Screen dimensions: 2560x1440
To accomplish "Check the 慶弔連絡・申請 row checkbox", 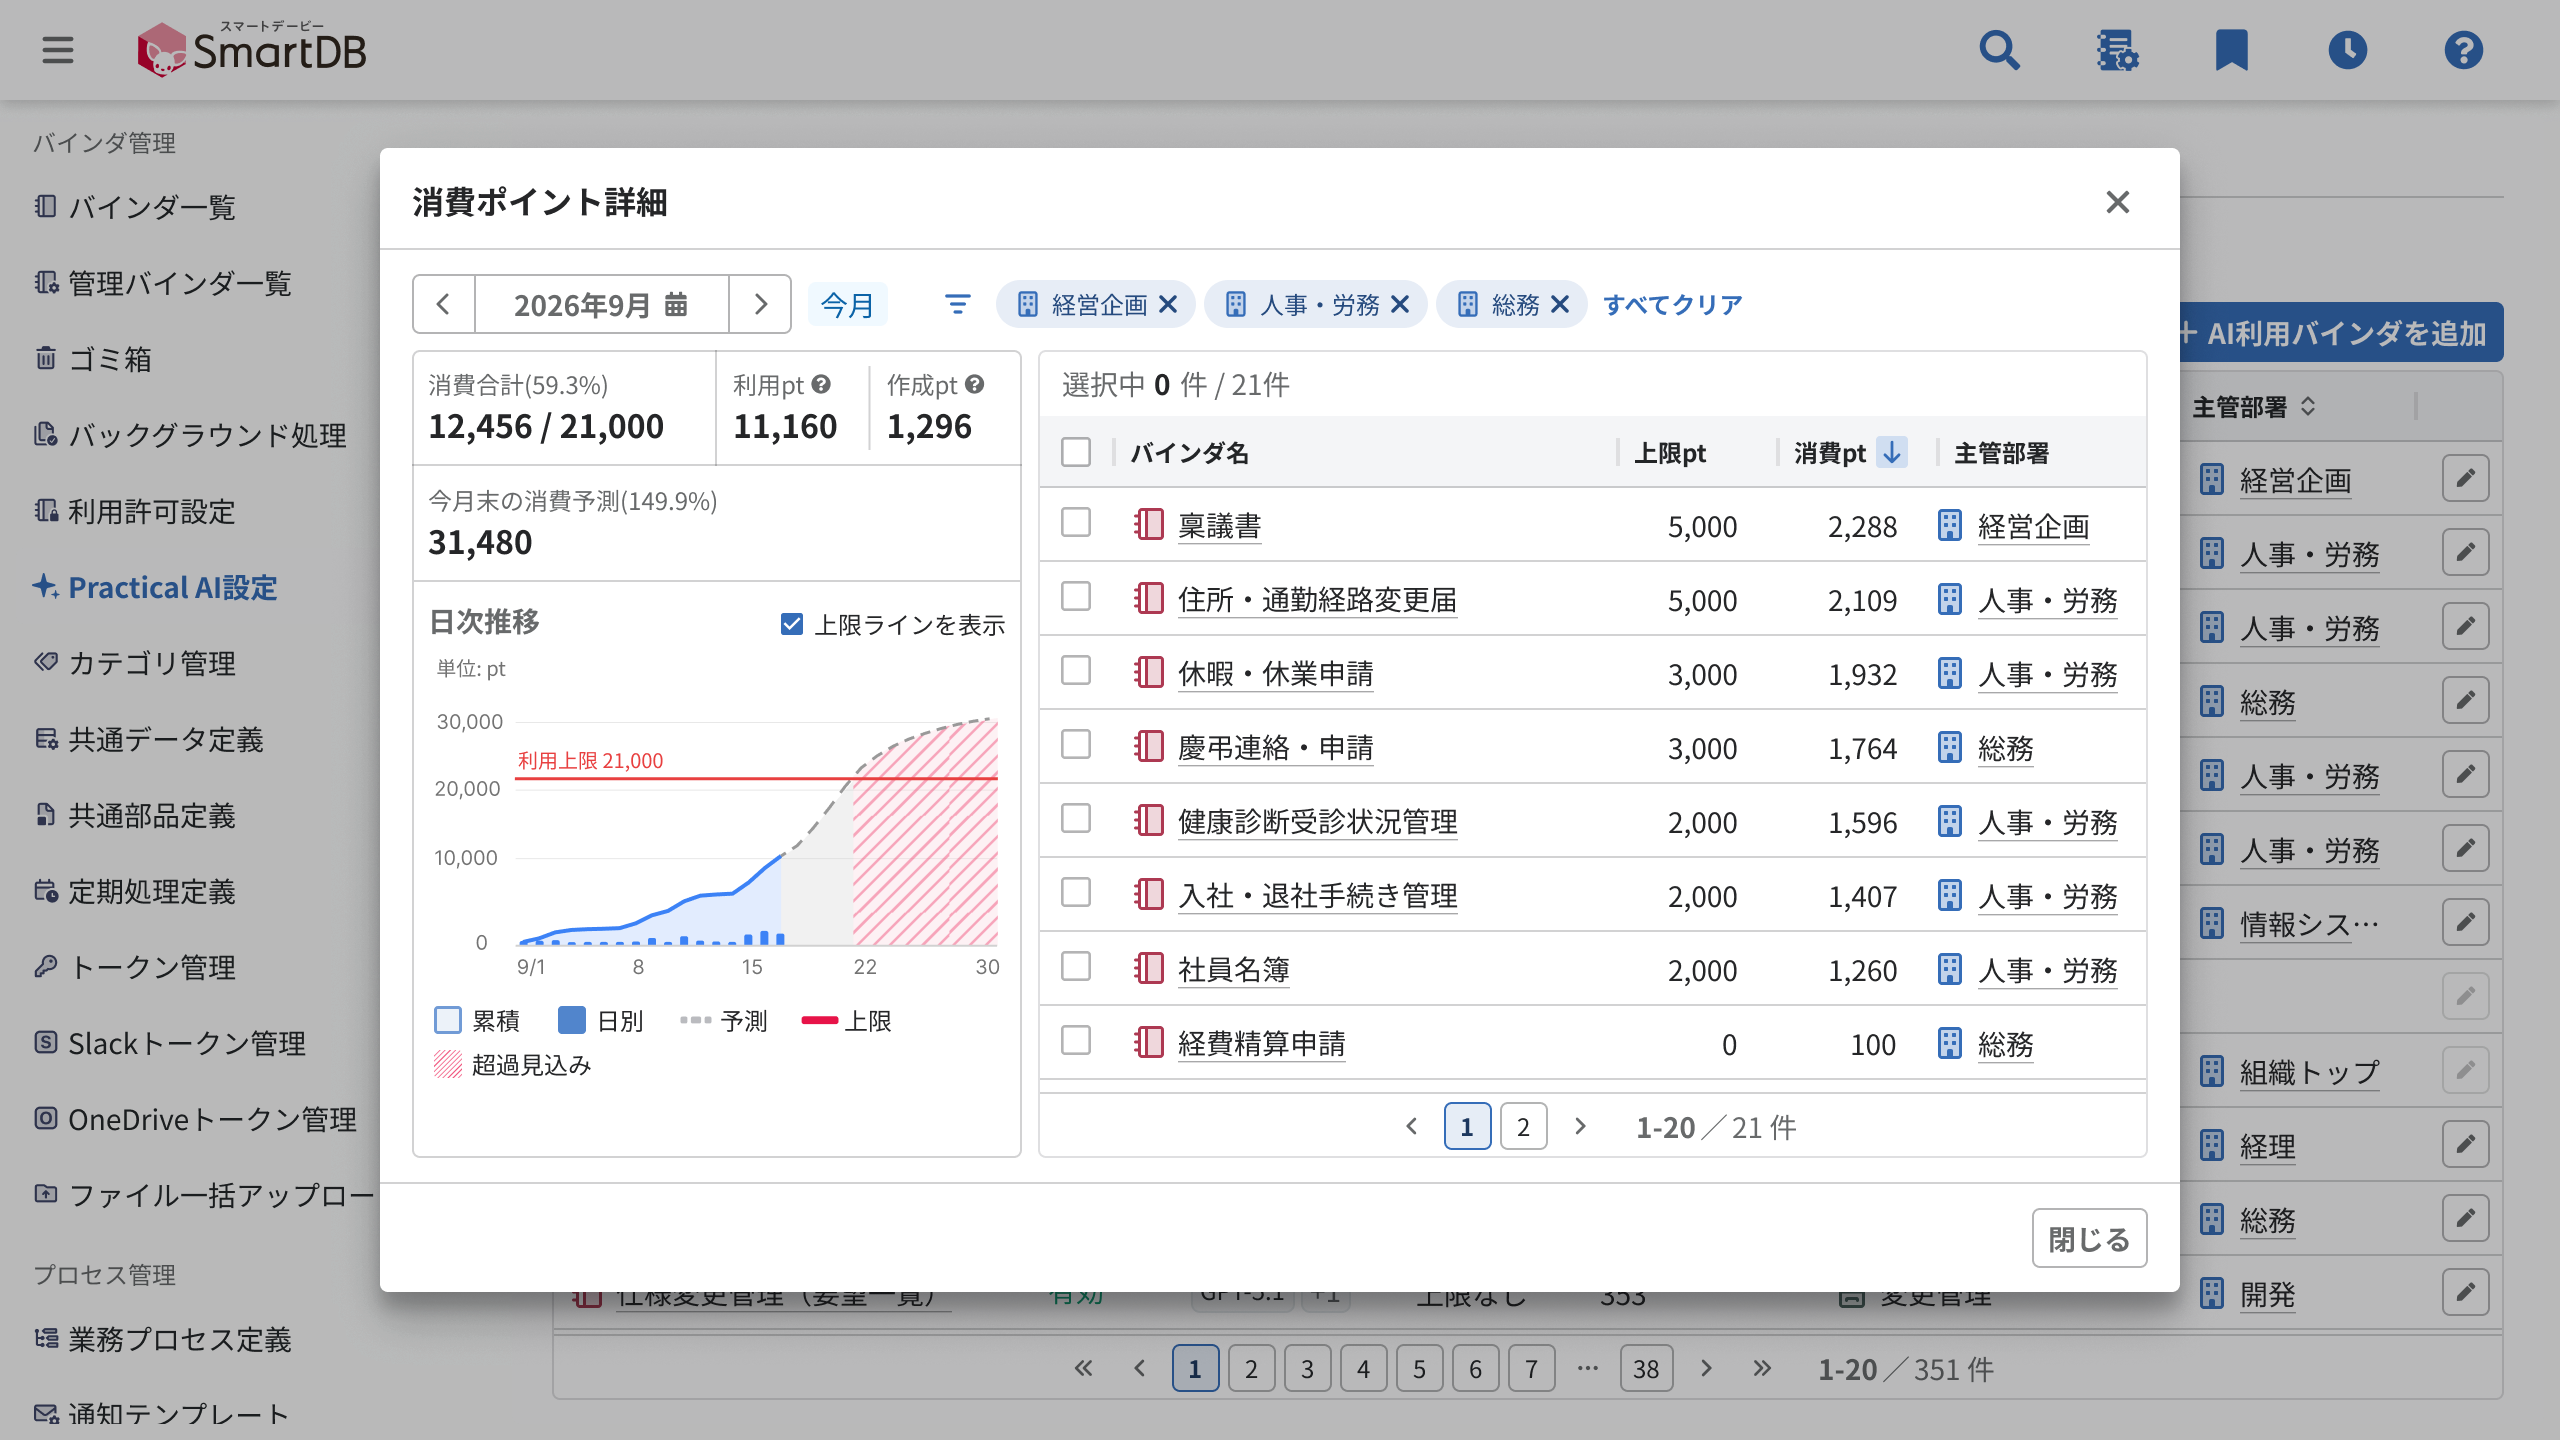I will click(1076, 744).
